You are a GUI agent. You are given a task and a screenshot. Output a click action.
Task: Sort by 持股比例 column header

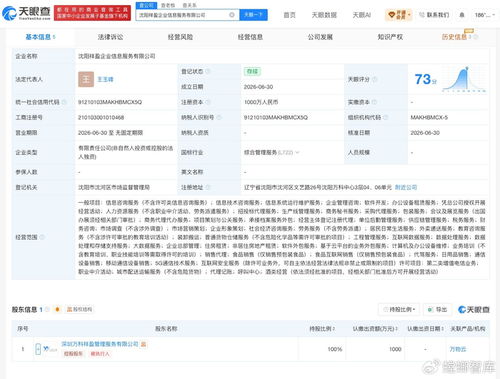click(322, 329)
